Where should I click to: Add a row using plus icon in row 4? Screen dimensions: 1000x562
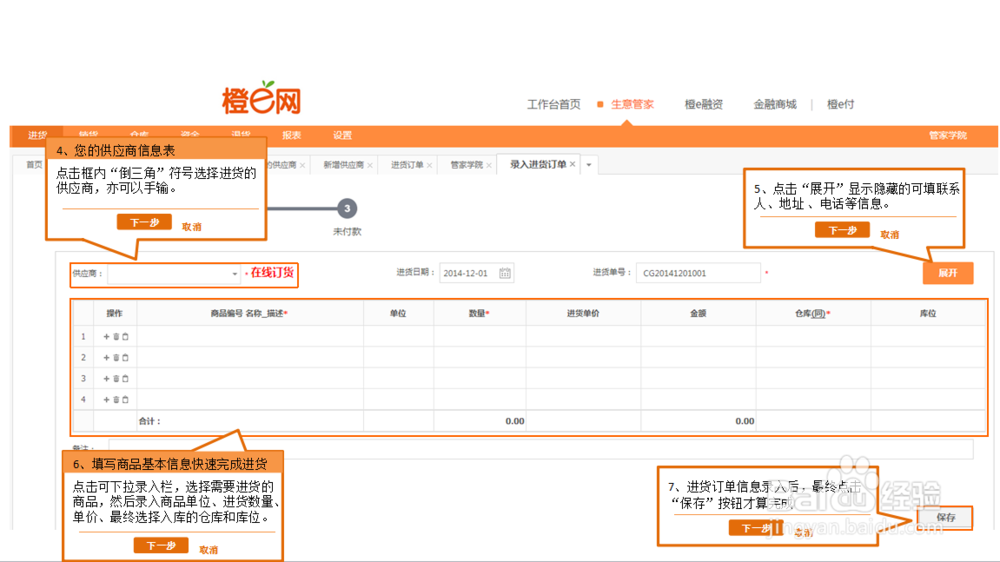[107, 399]
